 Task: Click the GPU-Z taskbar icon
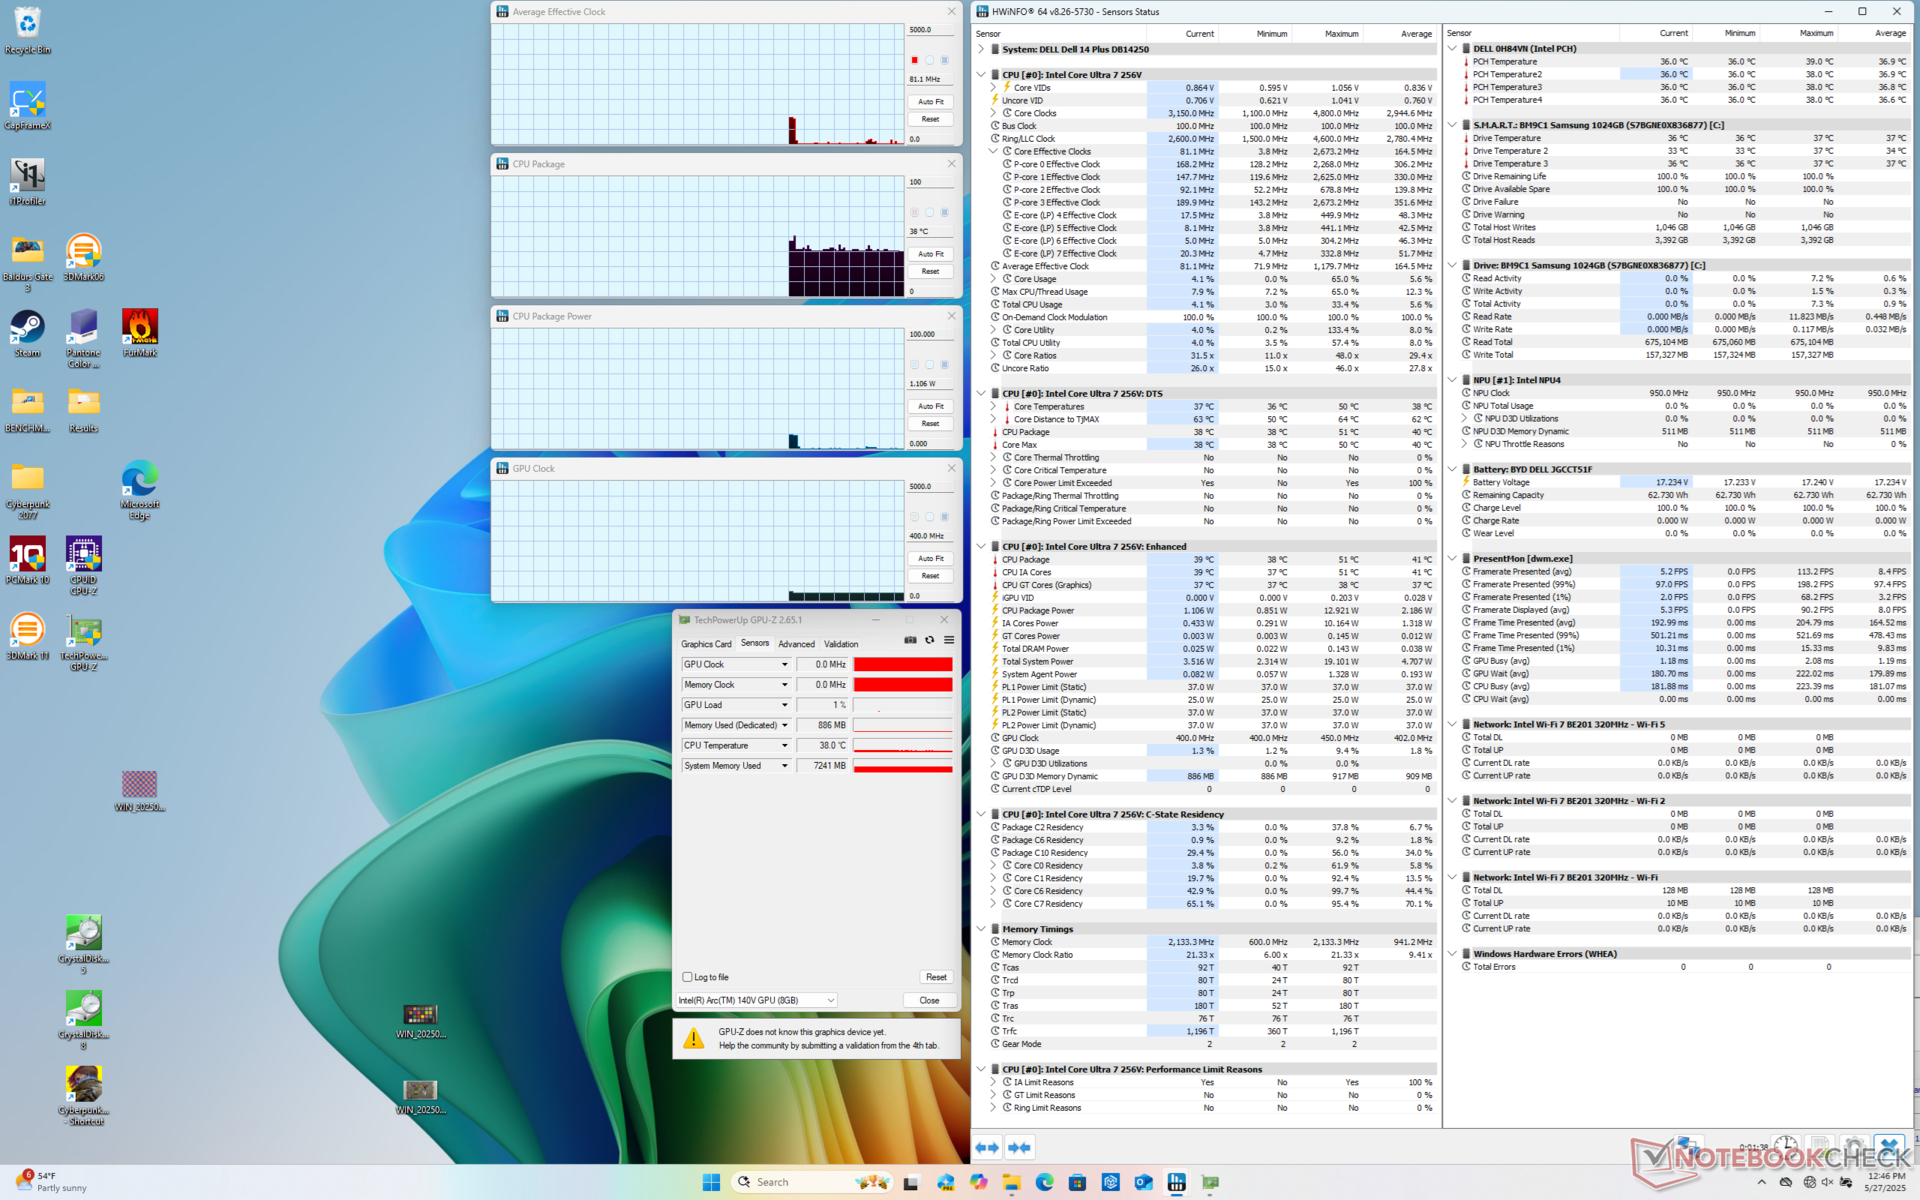1210,1182
